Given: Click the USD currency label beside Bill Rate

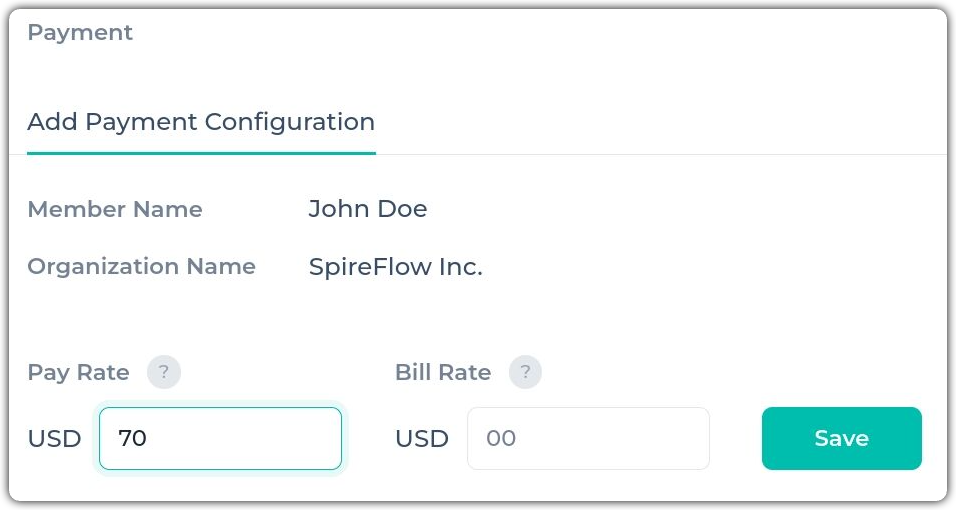Looking at the screenshot, I should pos(422,439).
